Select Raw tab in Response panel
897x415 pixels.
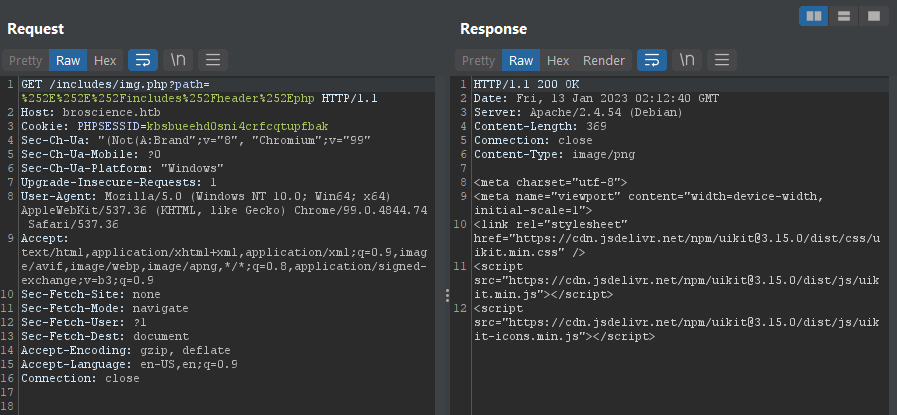point(521,60)
